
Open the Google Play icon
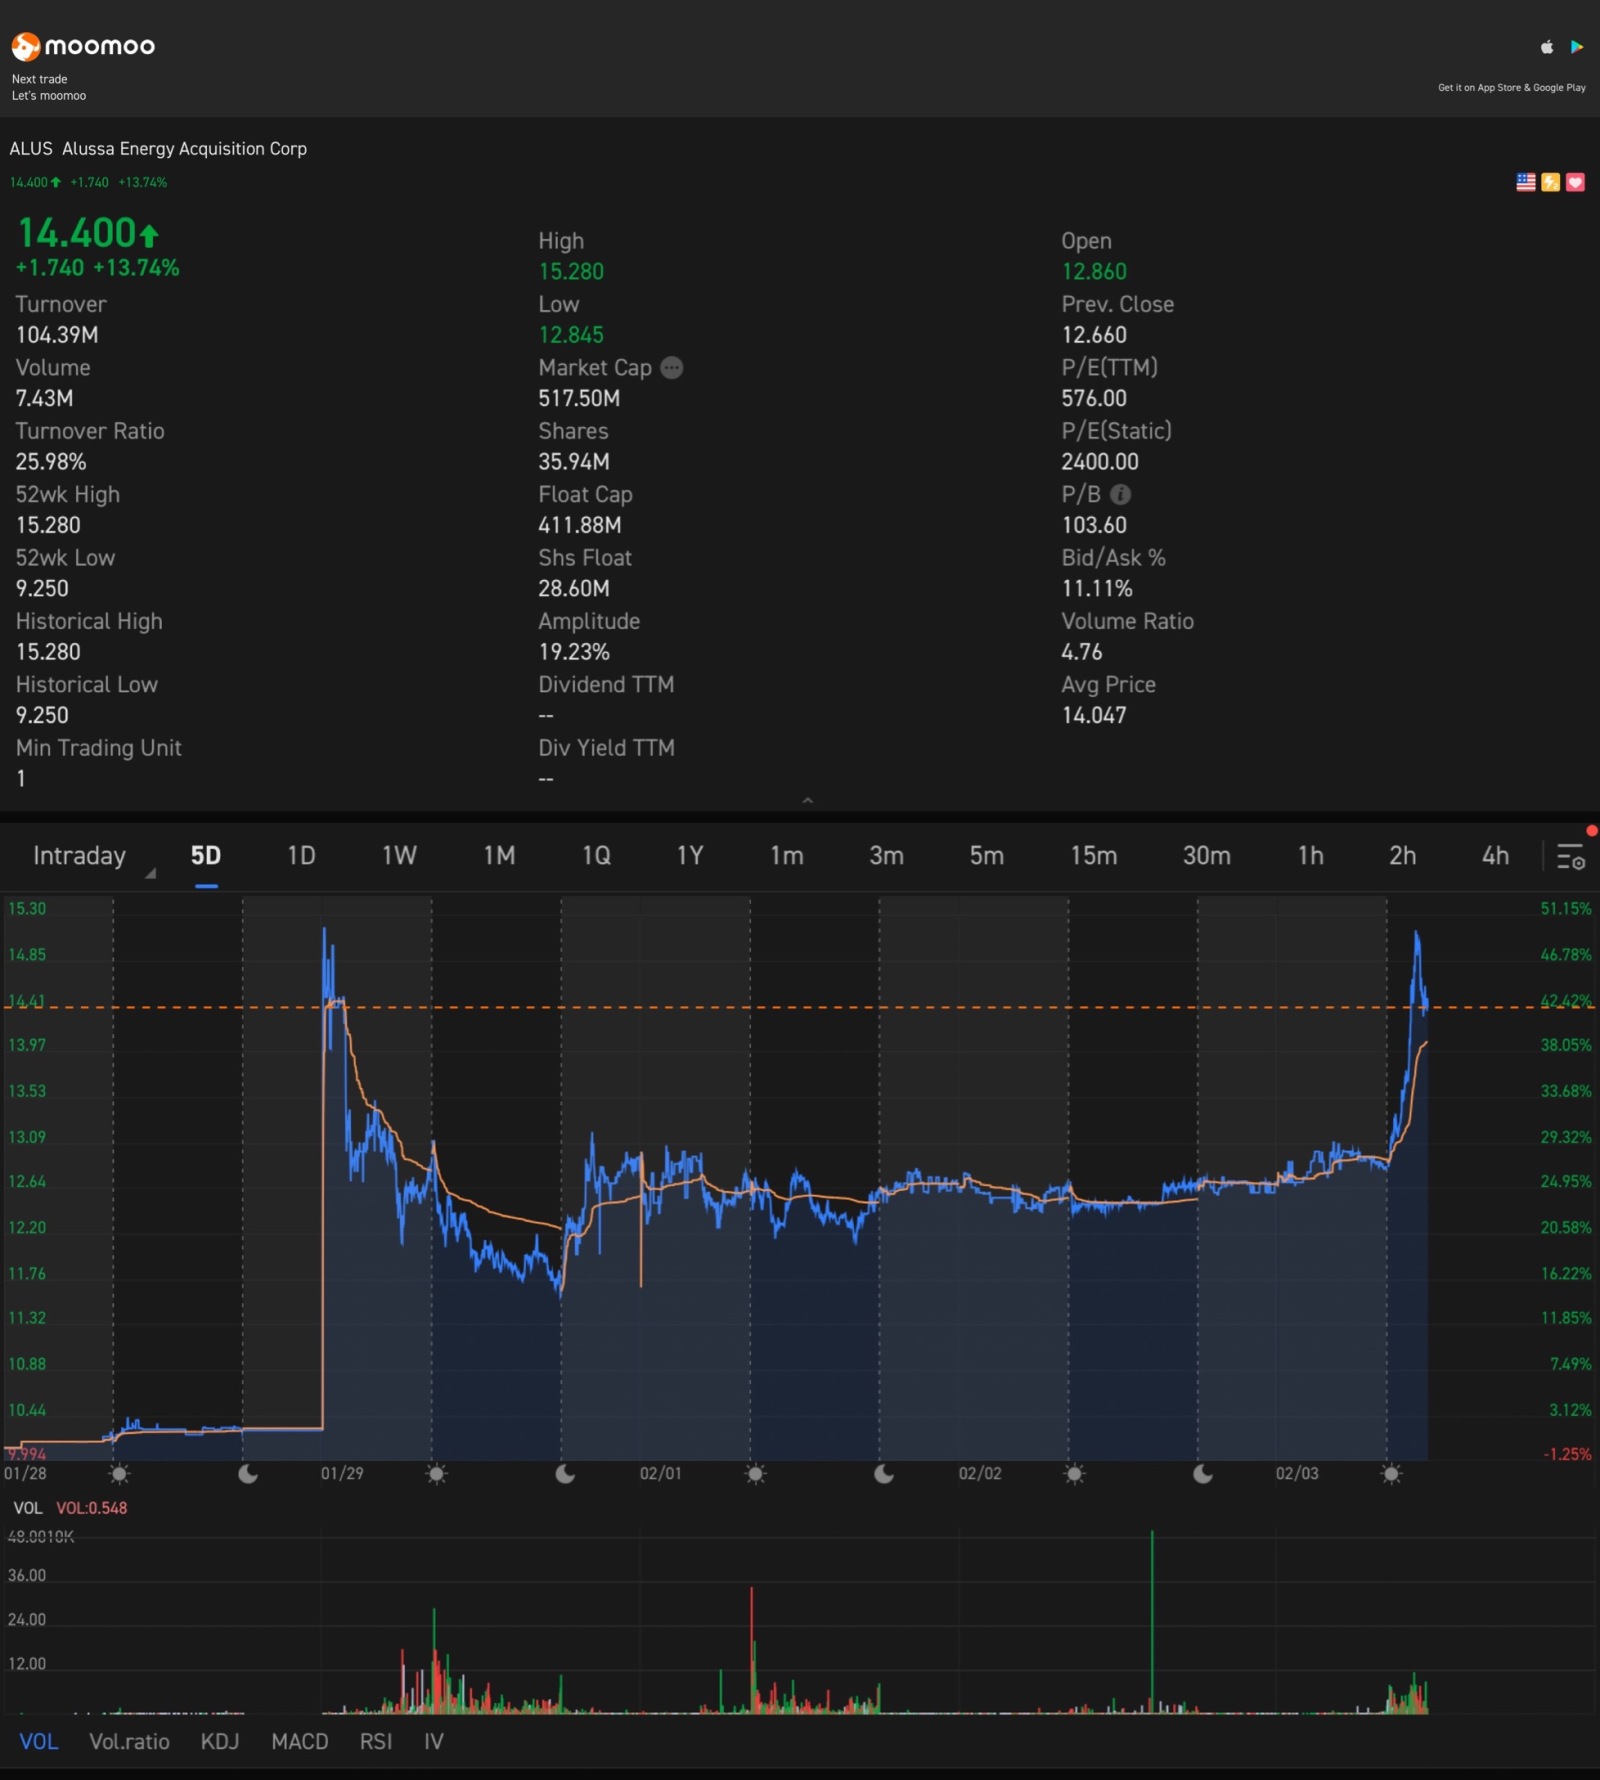pyautogui.click(x=1577, y=47)
